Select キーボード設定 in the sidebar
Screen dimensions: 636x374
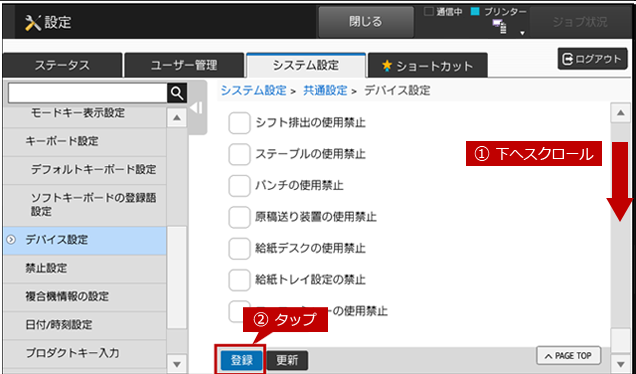(x=85, y=141)
